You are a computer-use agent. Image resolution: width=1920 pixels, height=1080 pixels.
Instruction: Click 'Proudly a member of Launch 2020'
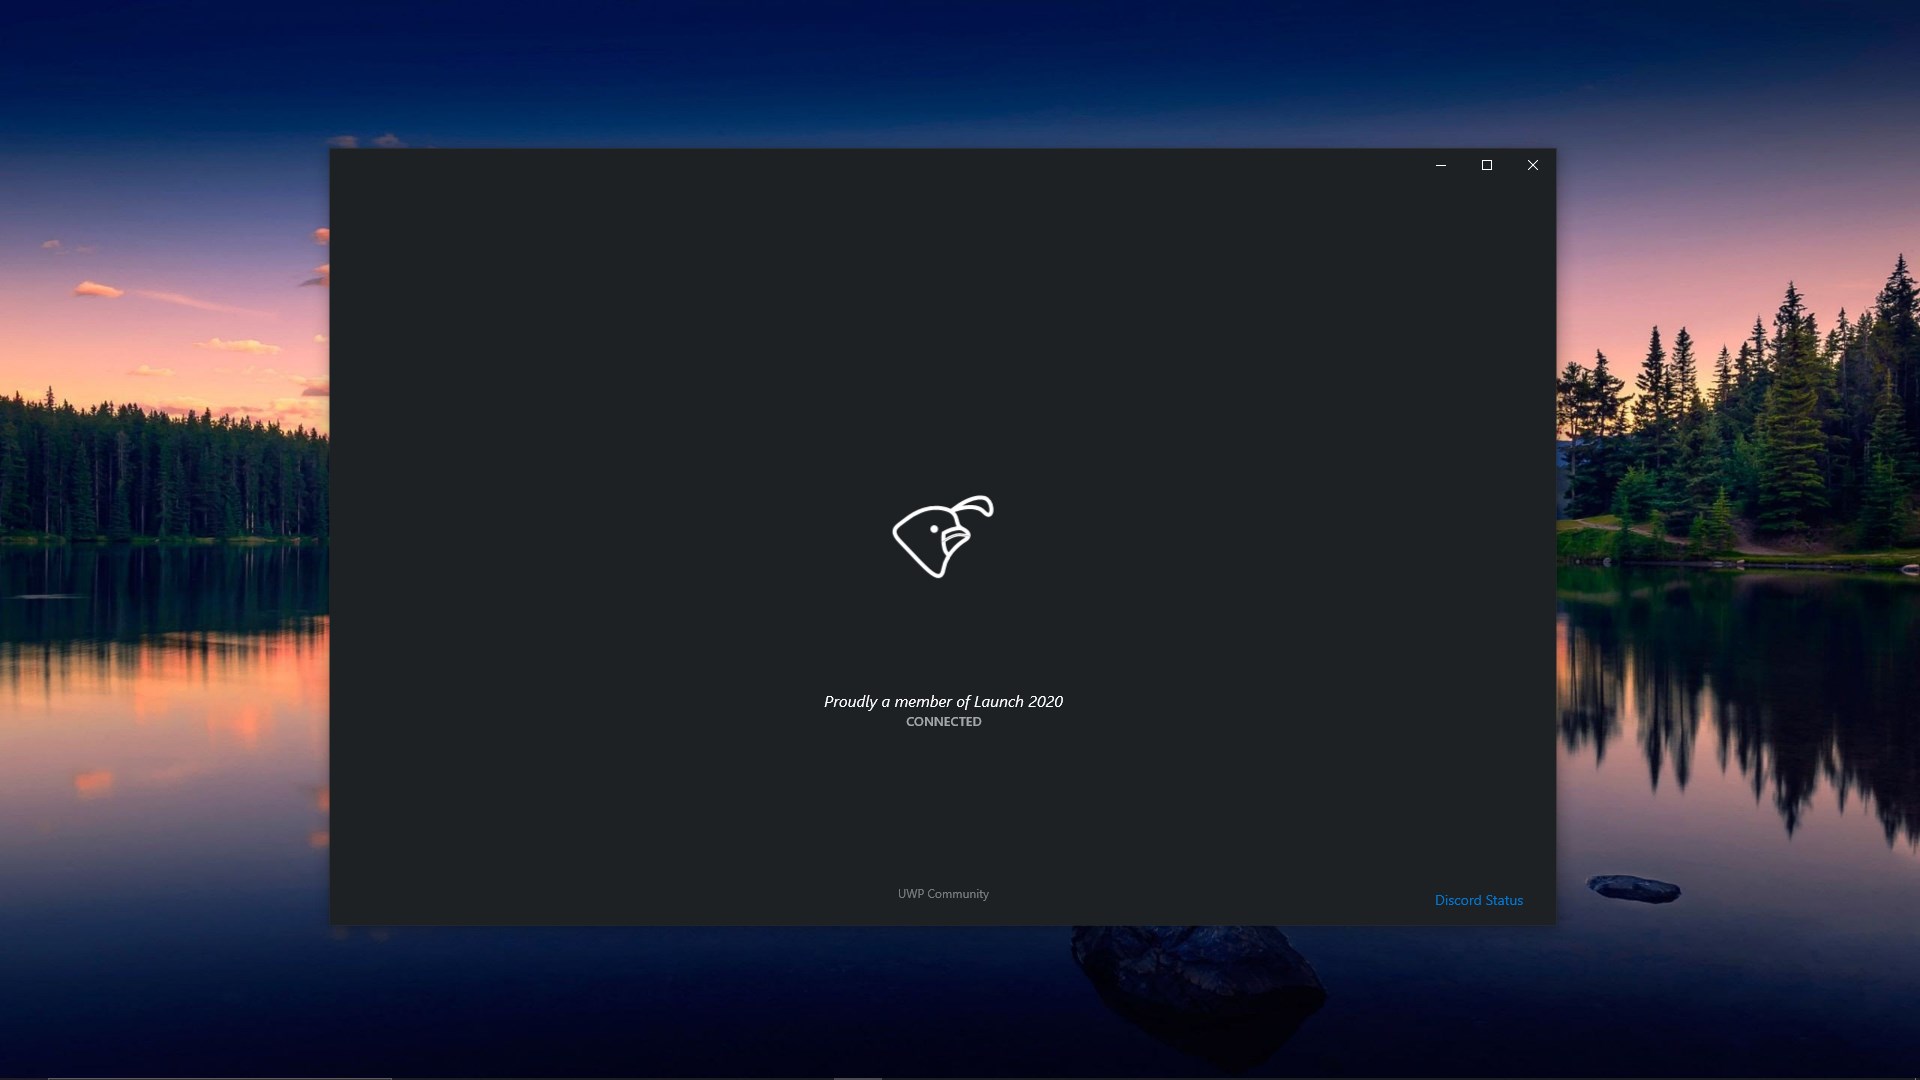coord(942,701)
